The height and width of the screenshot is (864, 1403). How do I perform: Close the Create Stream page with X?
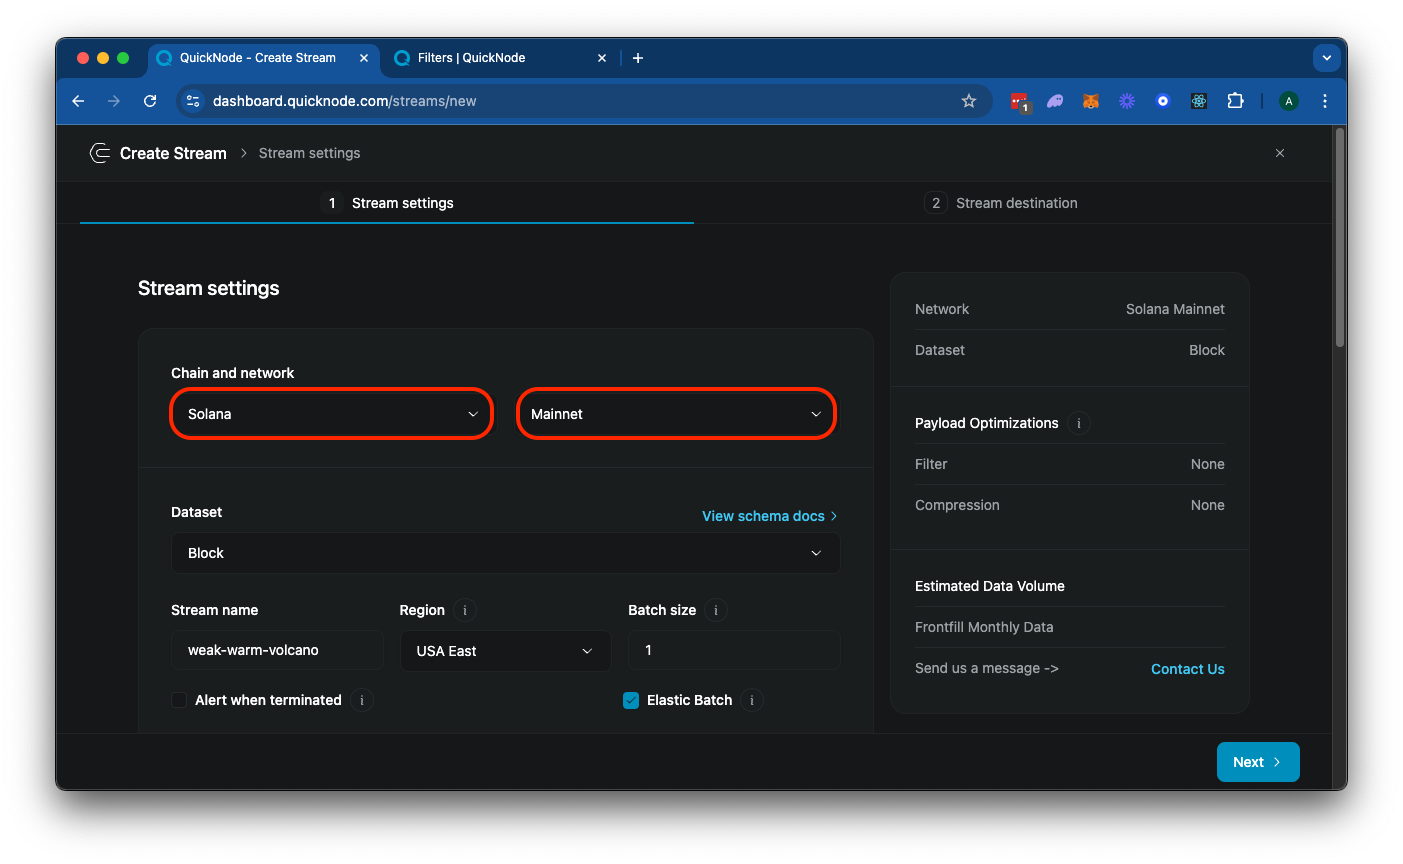tap(1280, 153)
